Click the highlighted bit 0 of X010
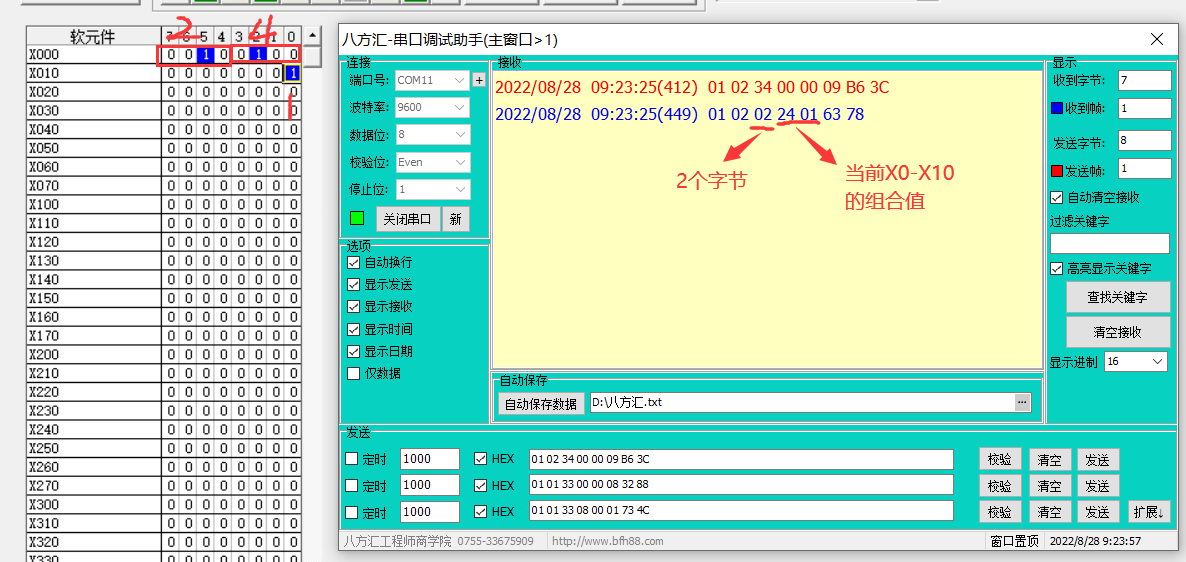This screenshot has height=562, width=1186. (x=292, y=73)
